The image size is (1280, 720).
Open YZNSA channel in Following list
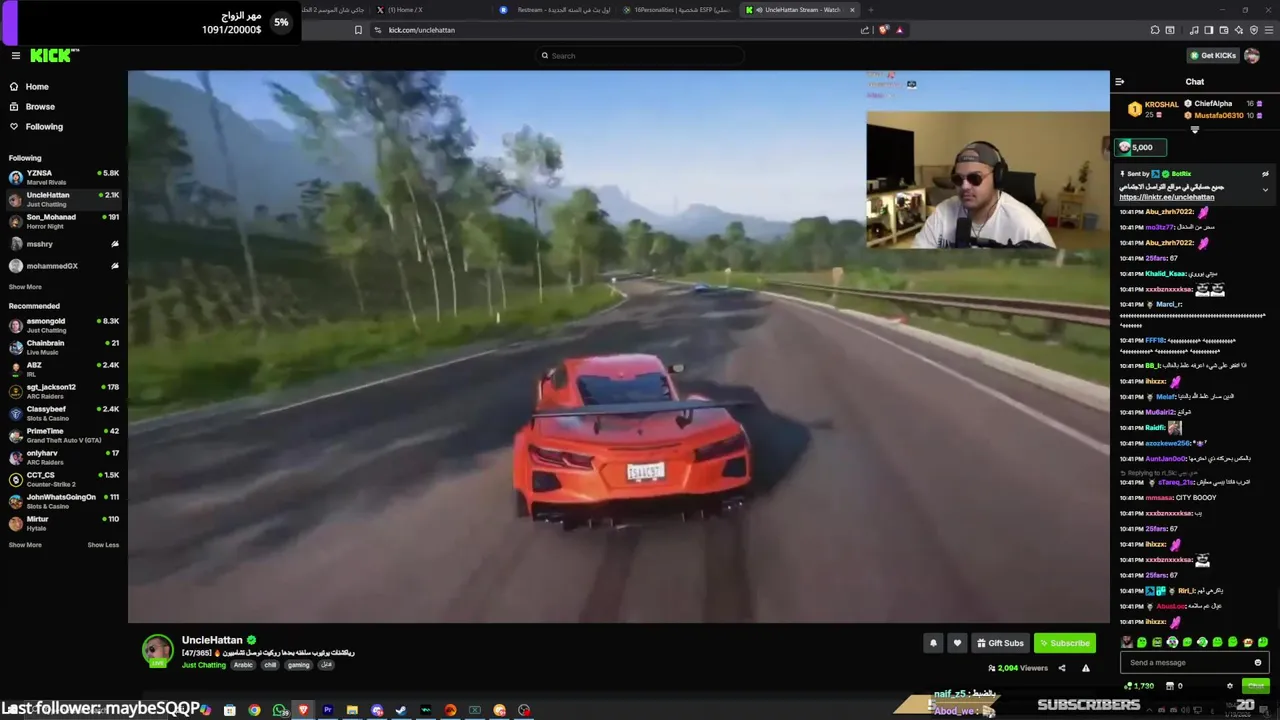click(62, 177)
